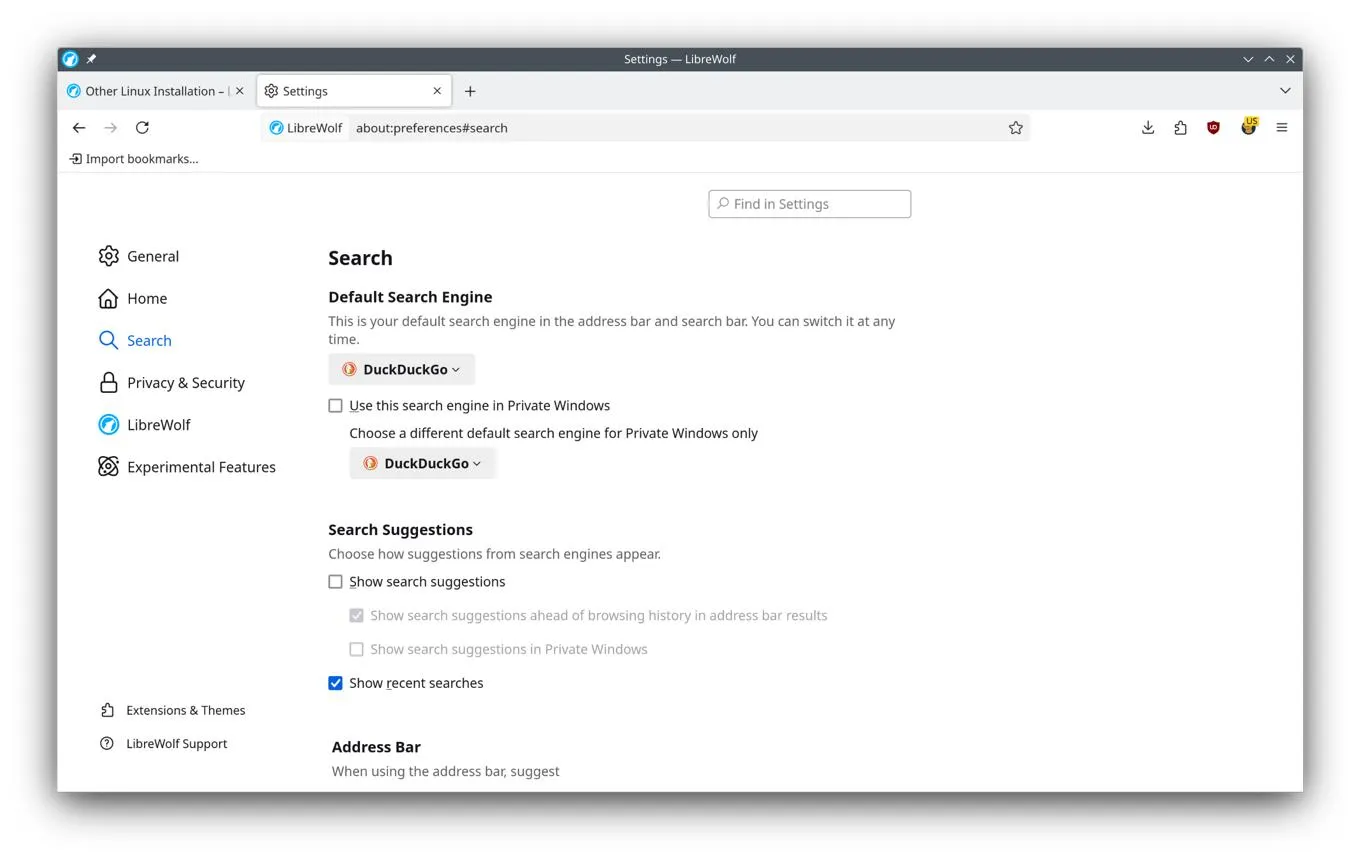Screen dimensions: 1361x860
Task: Open Privacy & Security settings
Action: (171, 383)
